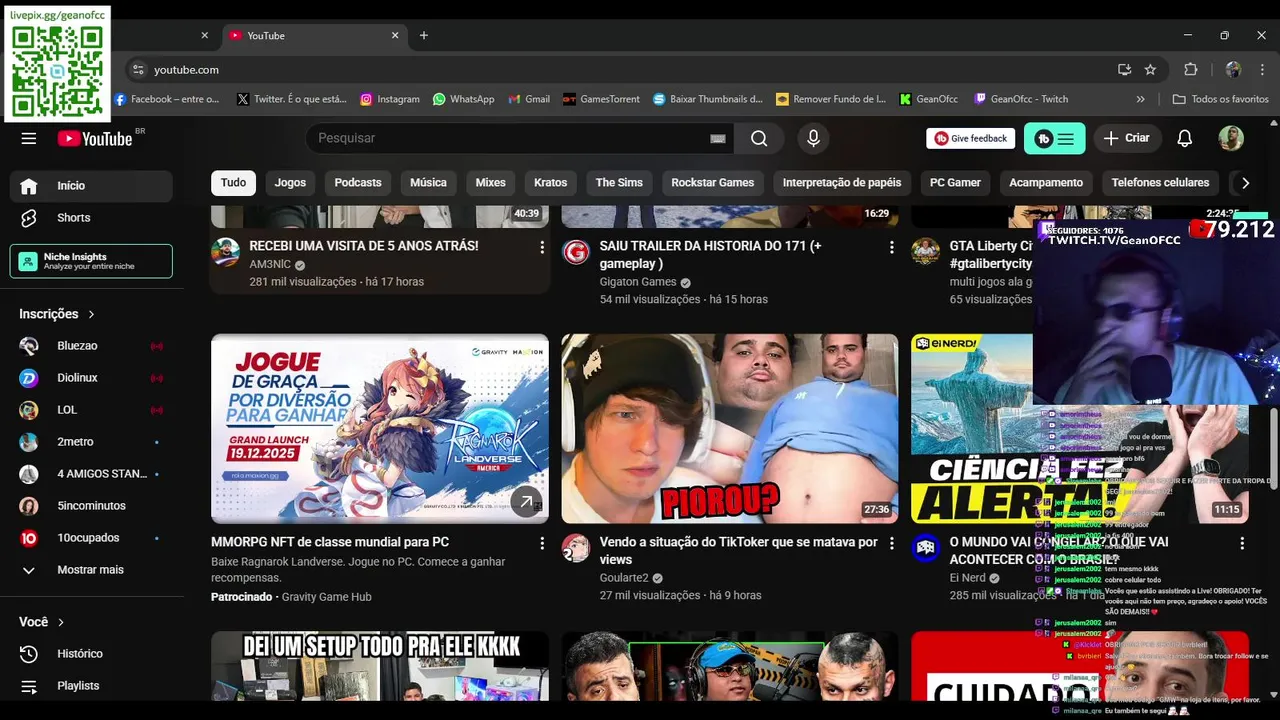Play the DEI UM SETUP TODO PRA ELE thumbnail
Viewport: 1280px width, 720px height.
pyautogui.click(x=380, y=666)
